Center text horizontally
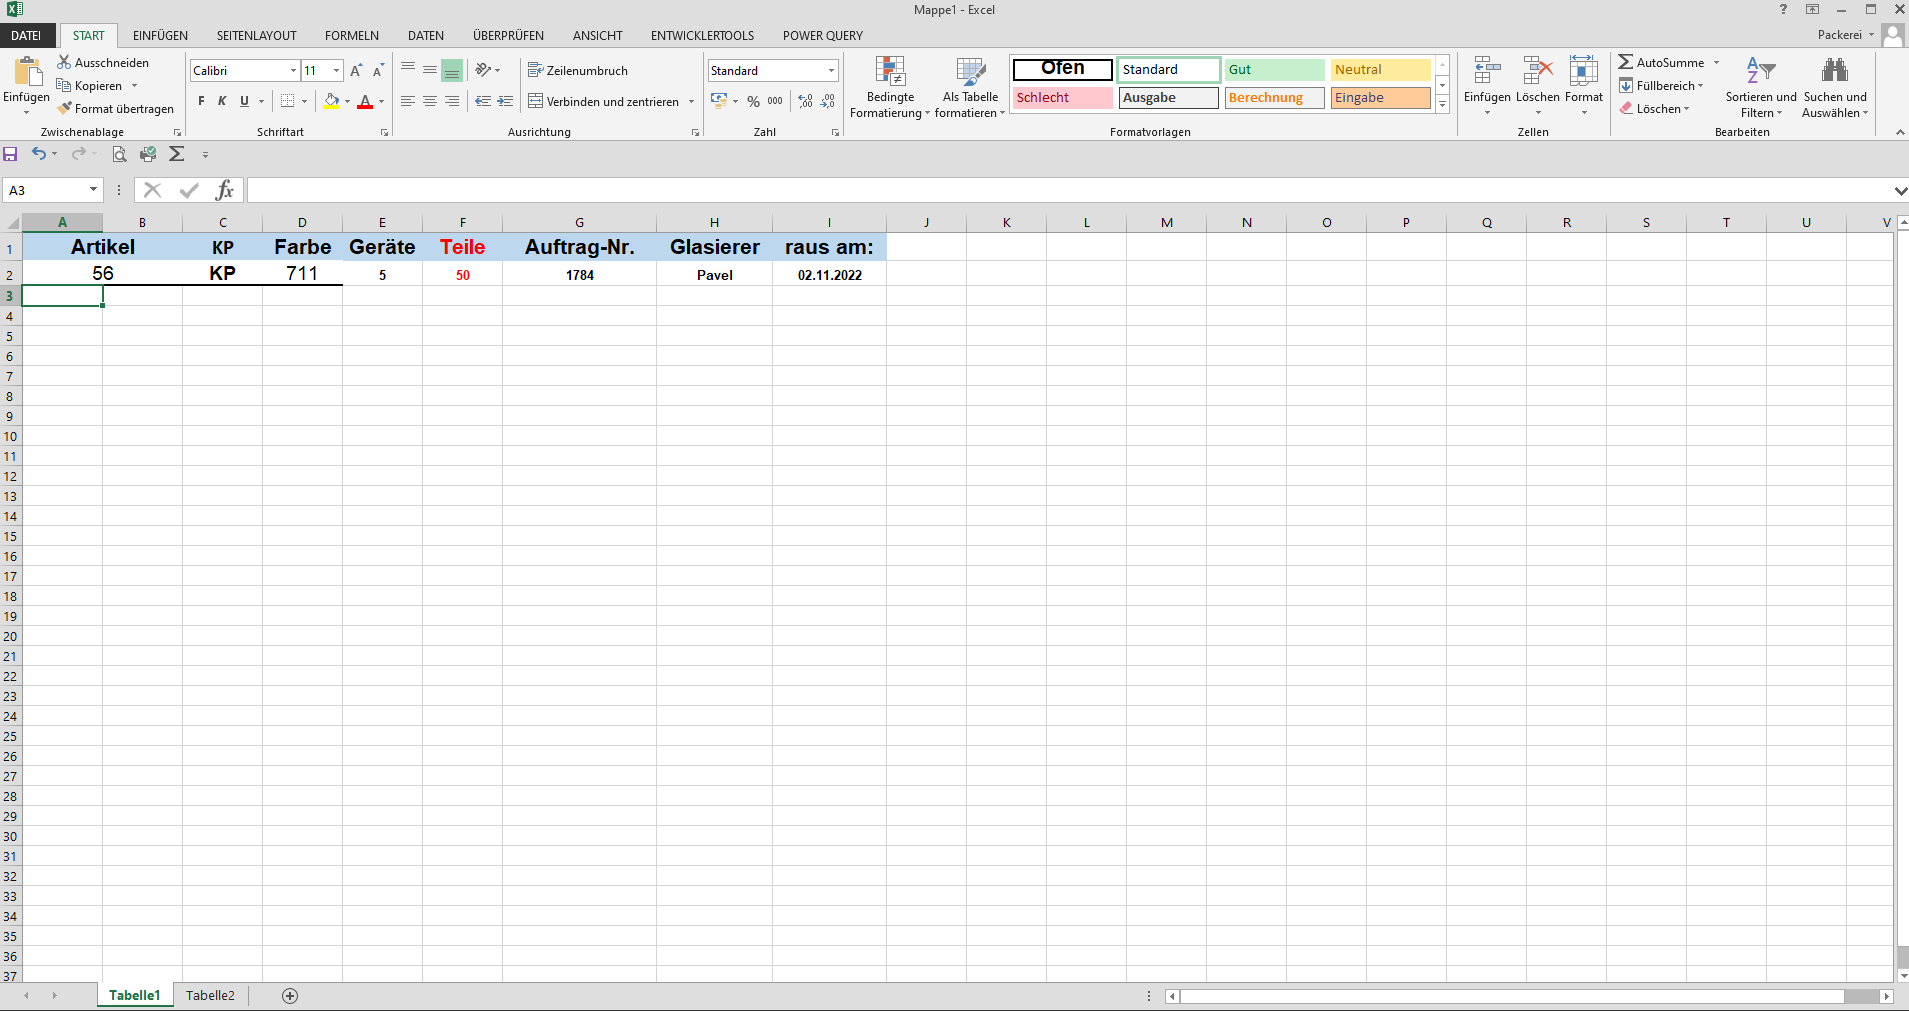Viewport: 1909px width, 1011px height. pos(430,101)
